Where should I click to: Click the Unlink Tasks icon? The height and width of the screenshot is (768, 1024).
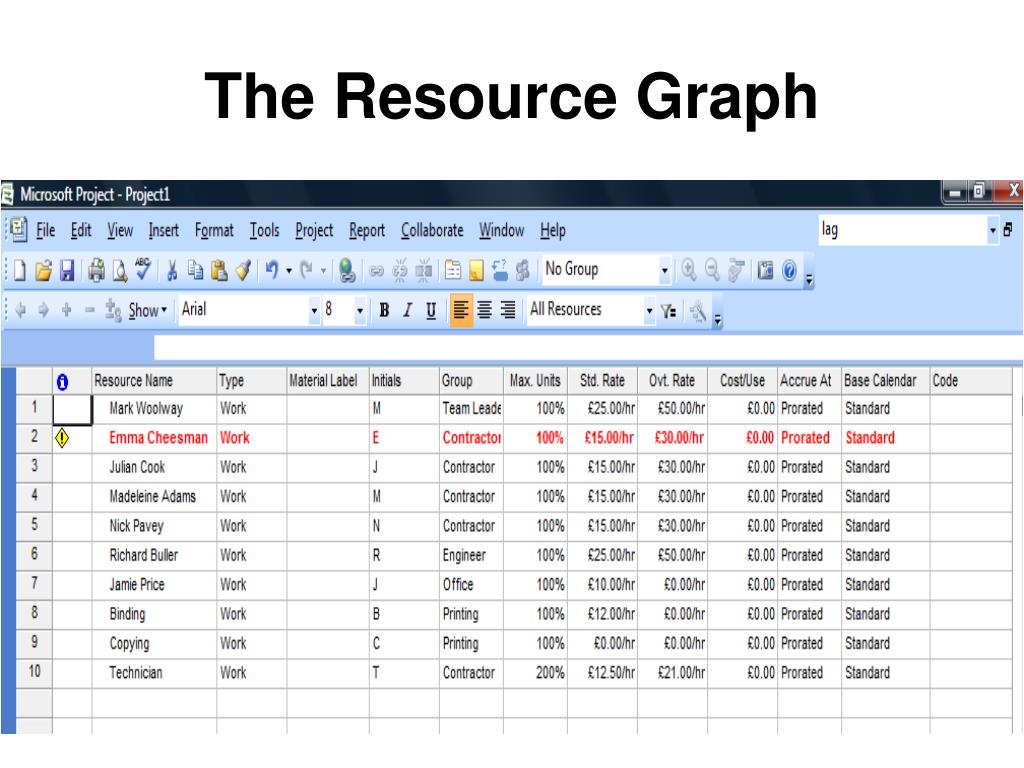click(x=400, y=270)
